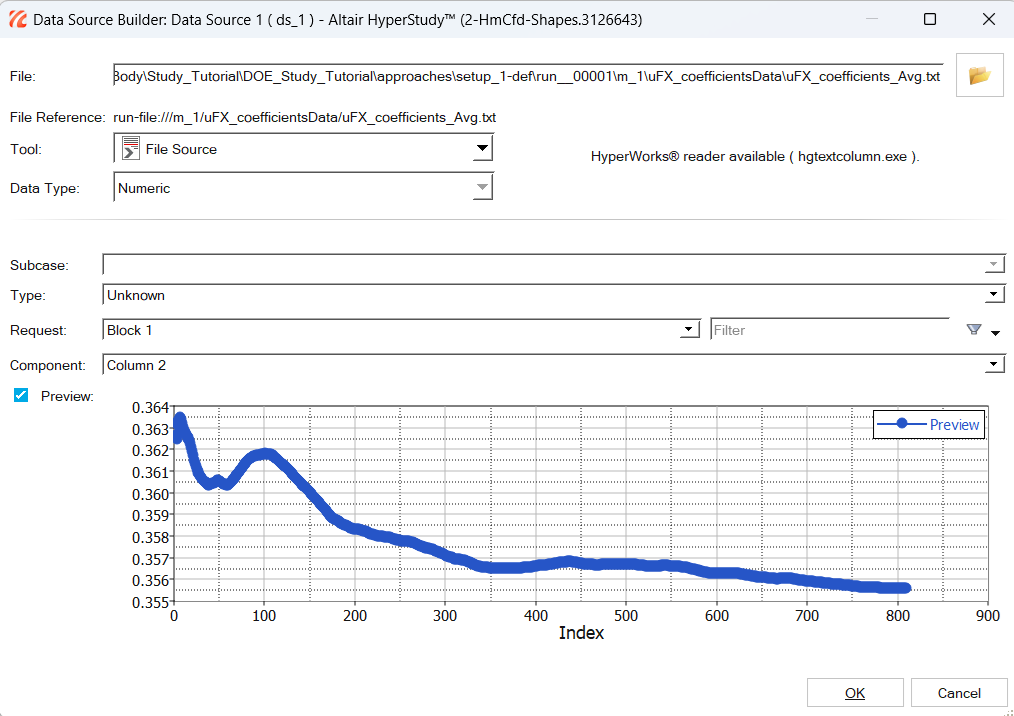Expand the Component dropdown showing Column 2

(993, 366)
